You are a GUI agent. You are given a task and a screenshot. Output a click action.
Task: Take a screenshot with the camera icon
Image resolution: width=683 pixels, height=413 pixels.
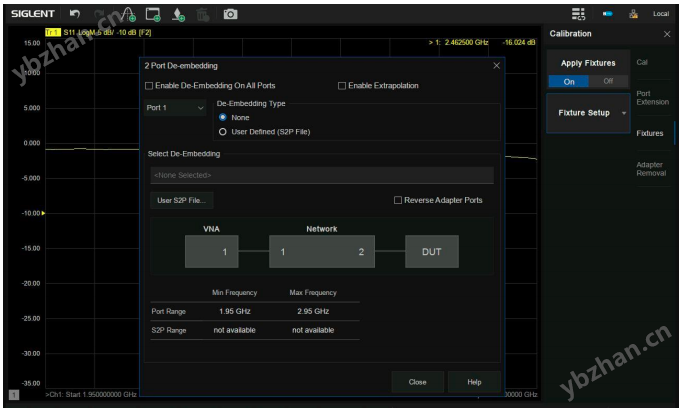tap(230, 14)
